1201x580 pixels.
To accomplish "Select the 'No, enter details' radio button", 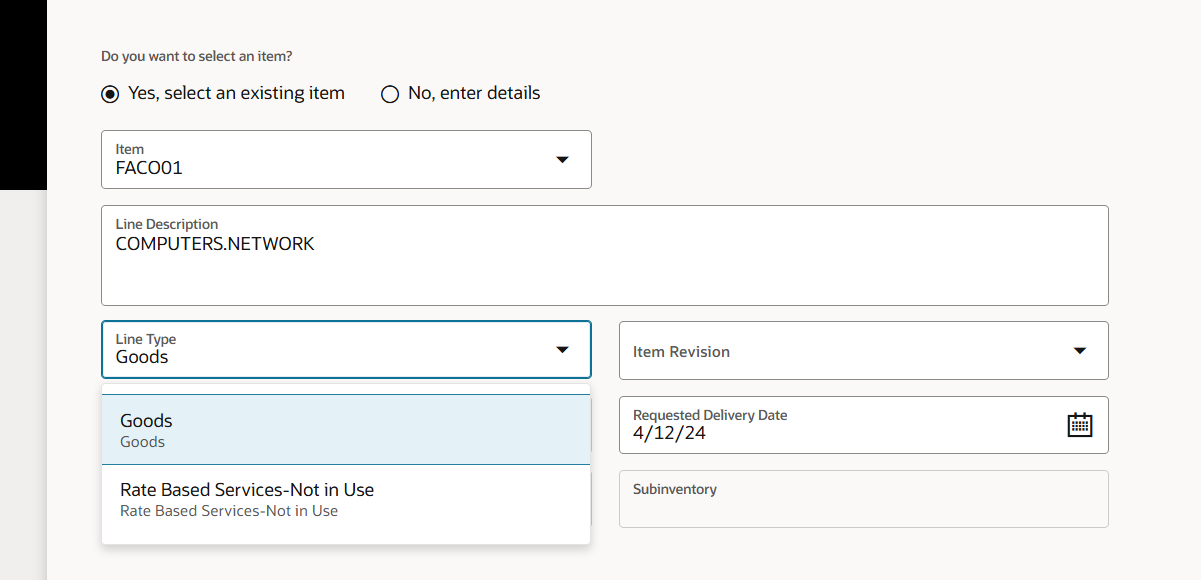I will (389, 93).
